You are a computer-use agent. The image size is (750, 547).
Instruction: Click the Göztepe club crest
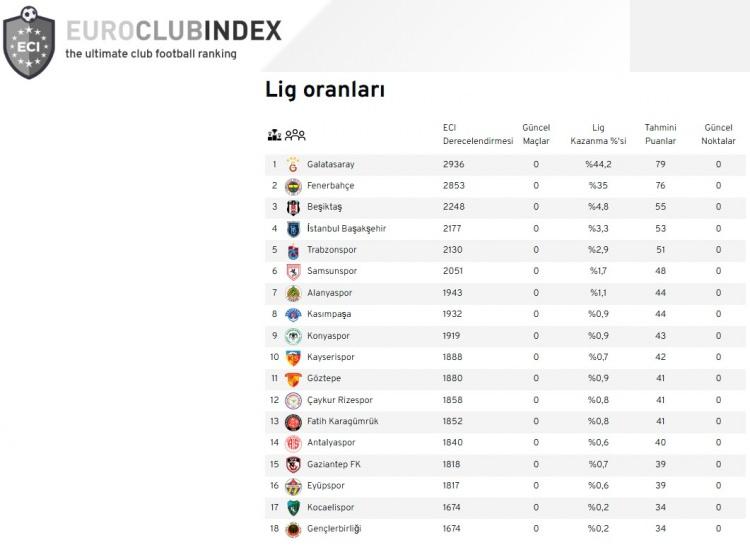(293, 379)
